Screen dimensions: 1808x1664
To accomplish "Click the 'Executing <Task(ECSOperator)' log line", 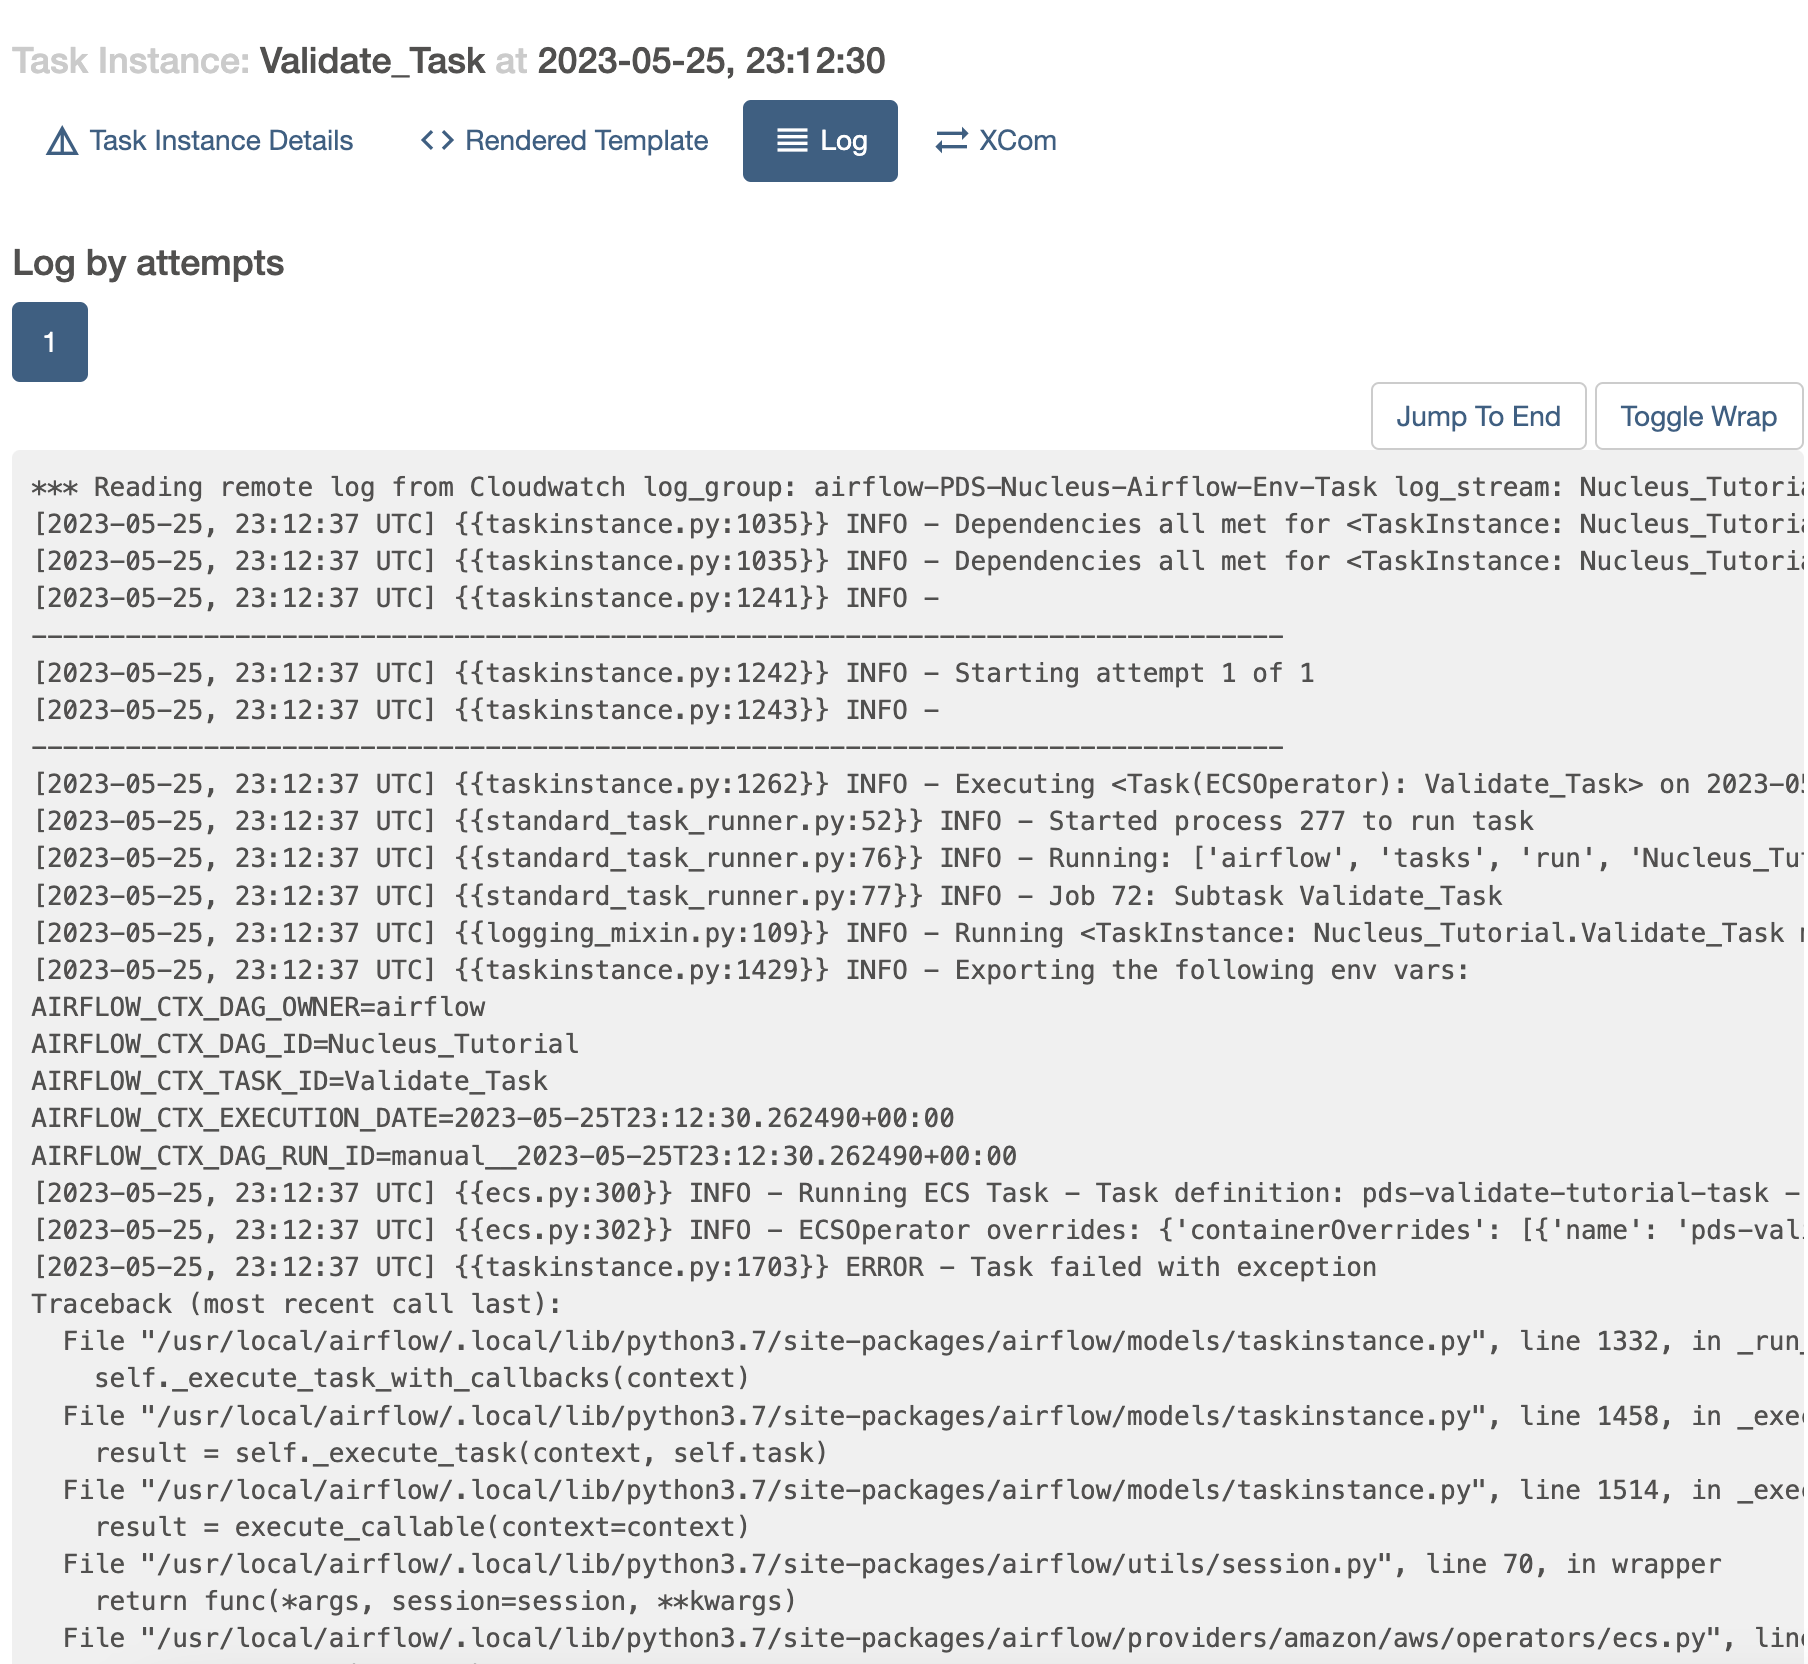I will (x=917, y=784).
